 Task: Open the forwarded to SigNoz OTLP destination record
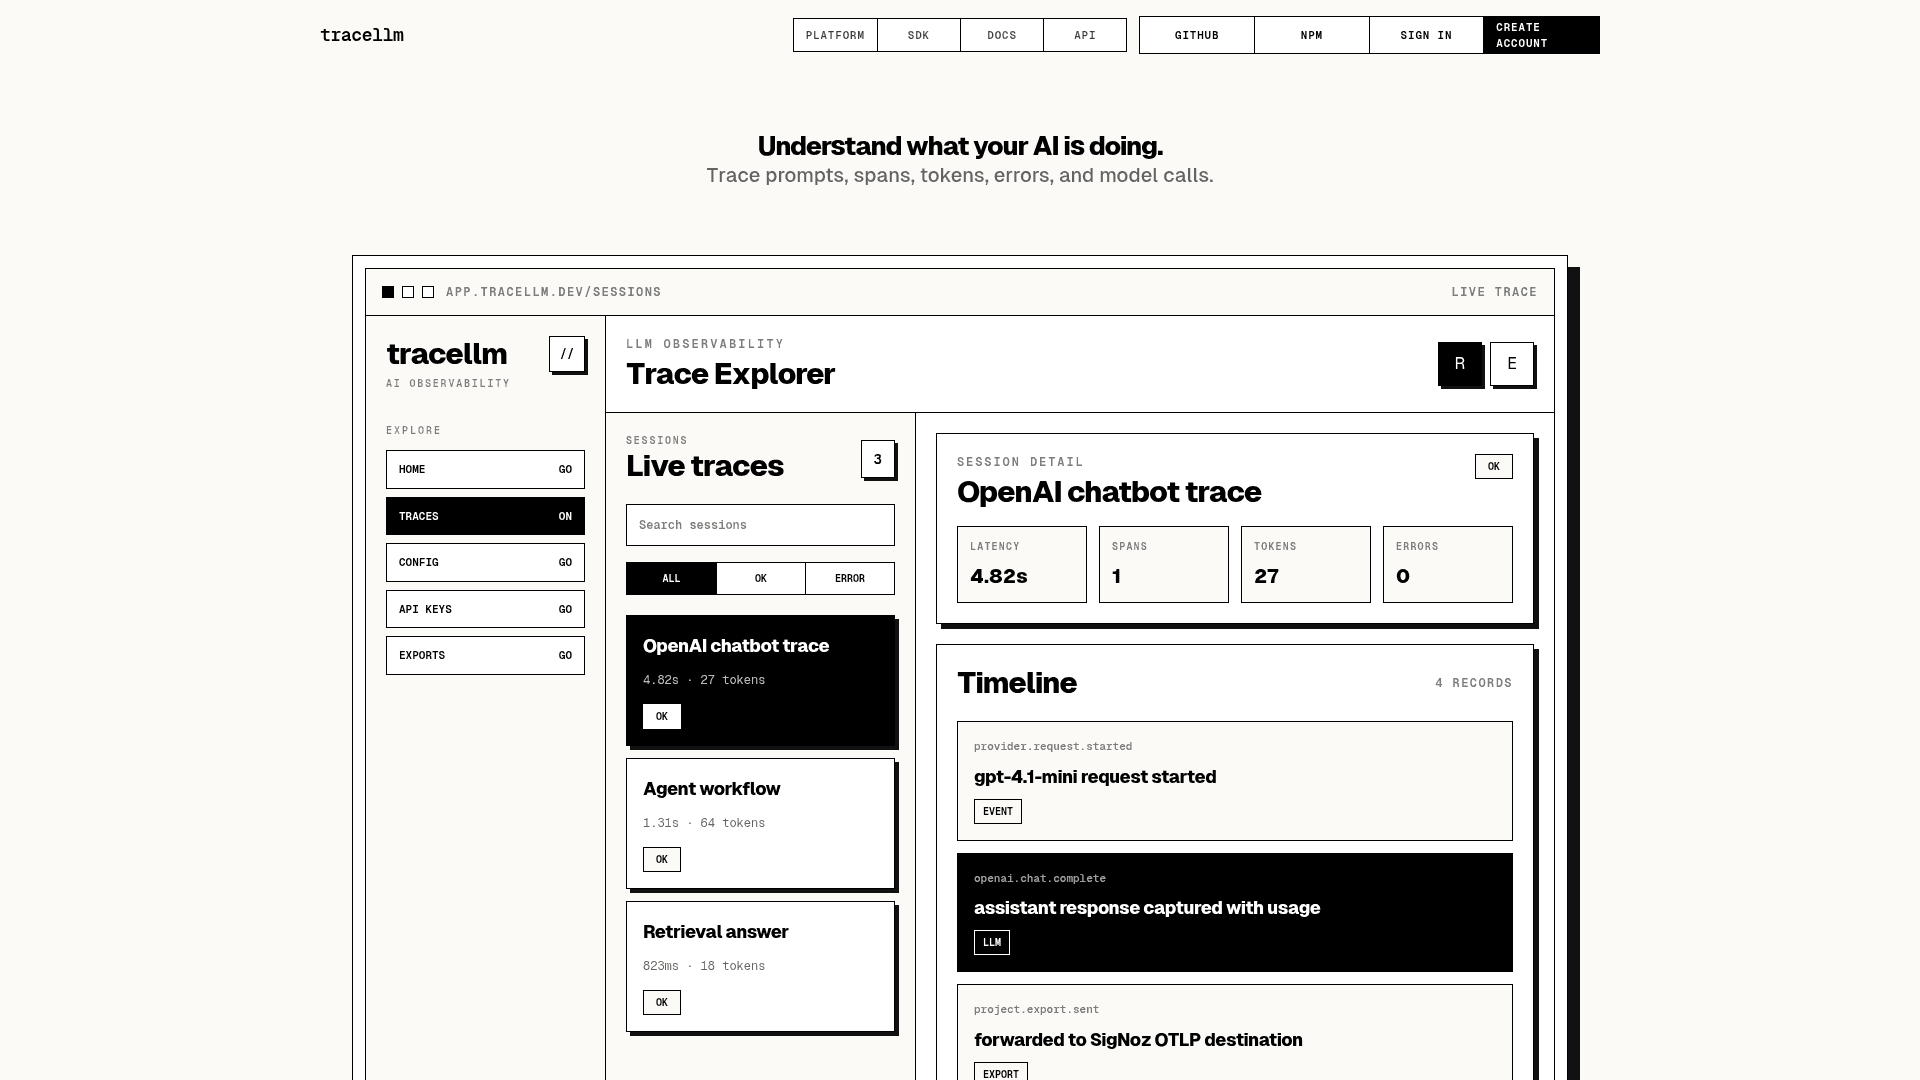tap(1235, 1032)
